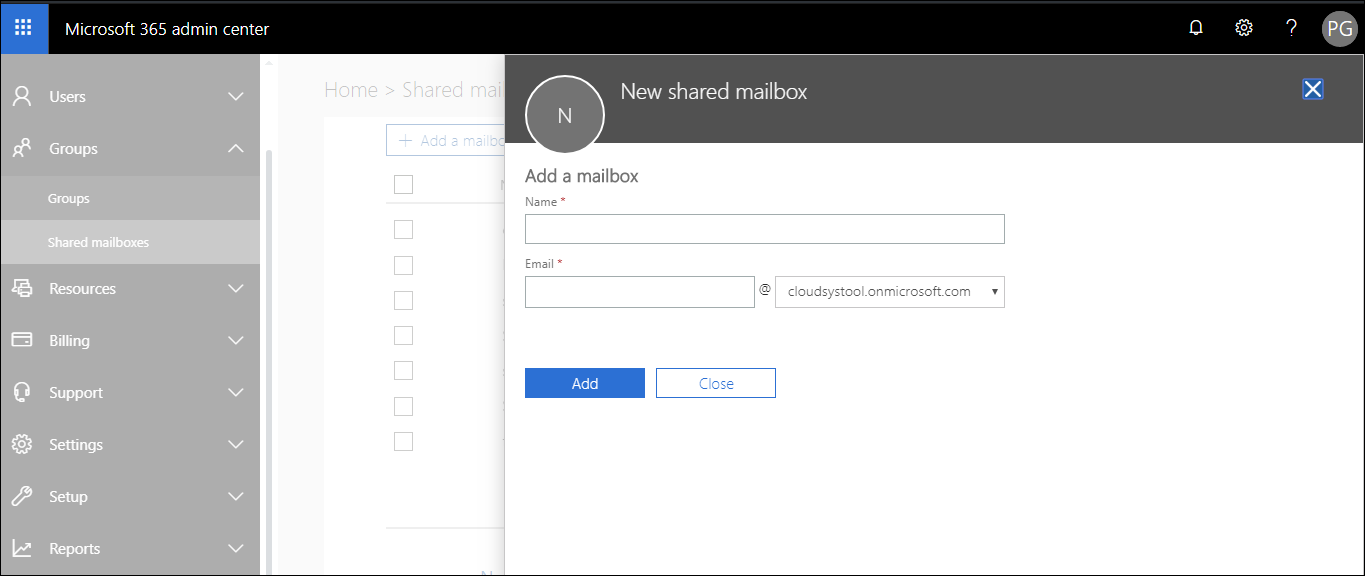Open the Groups sub-item
The height and width of the screenshot is (576, 1365).
point(130,198)
